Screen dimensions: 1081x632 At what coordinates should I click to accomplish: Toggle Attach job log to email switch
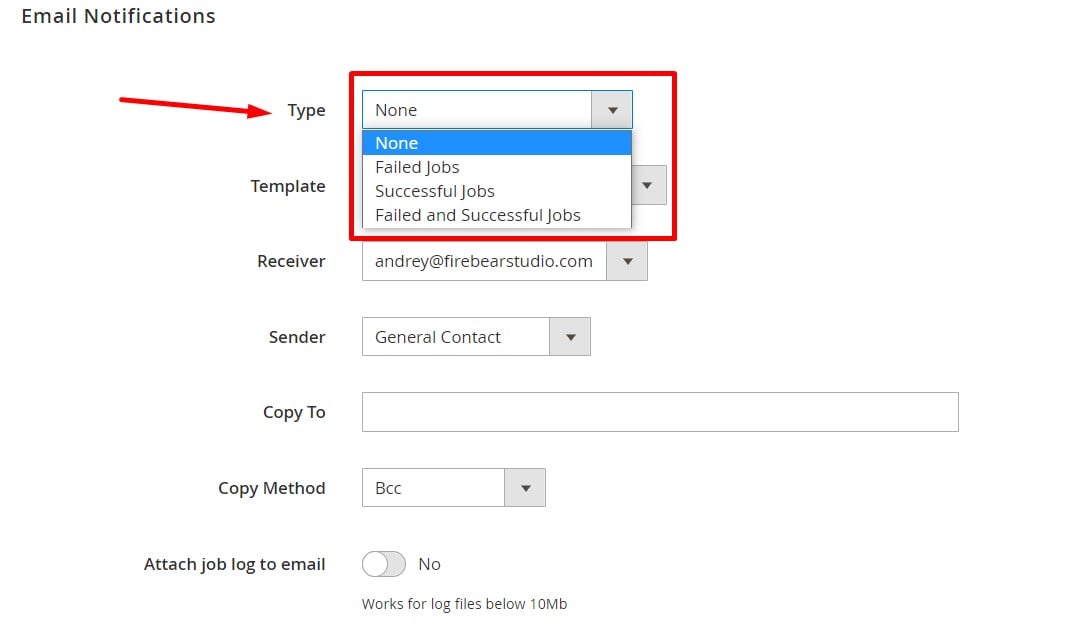tap(384, 564)
